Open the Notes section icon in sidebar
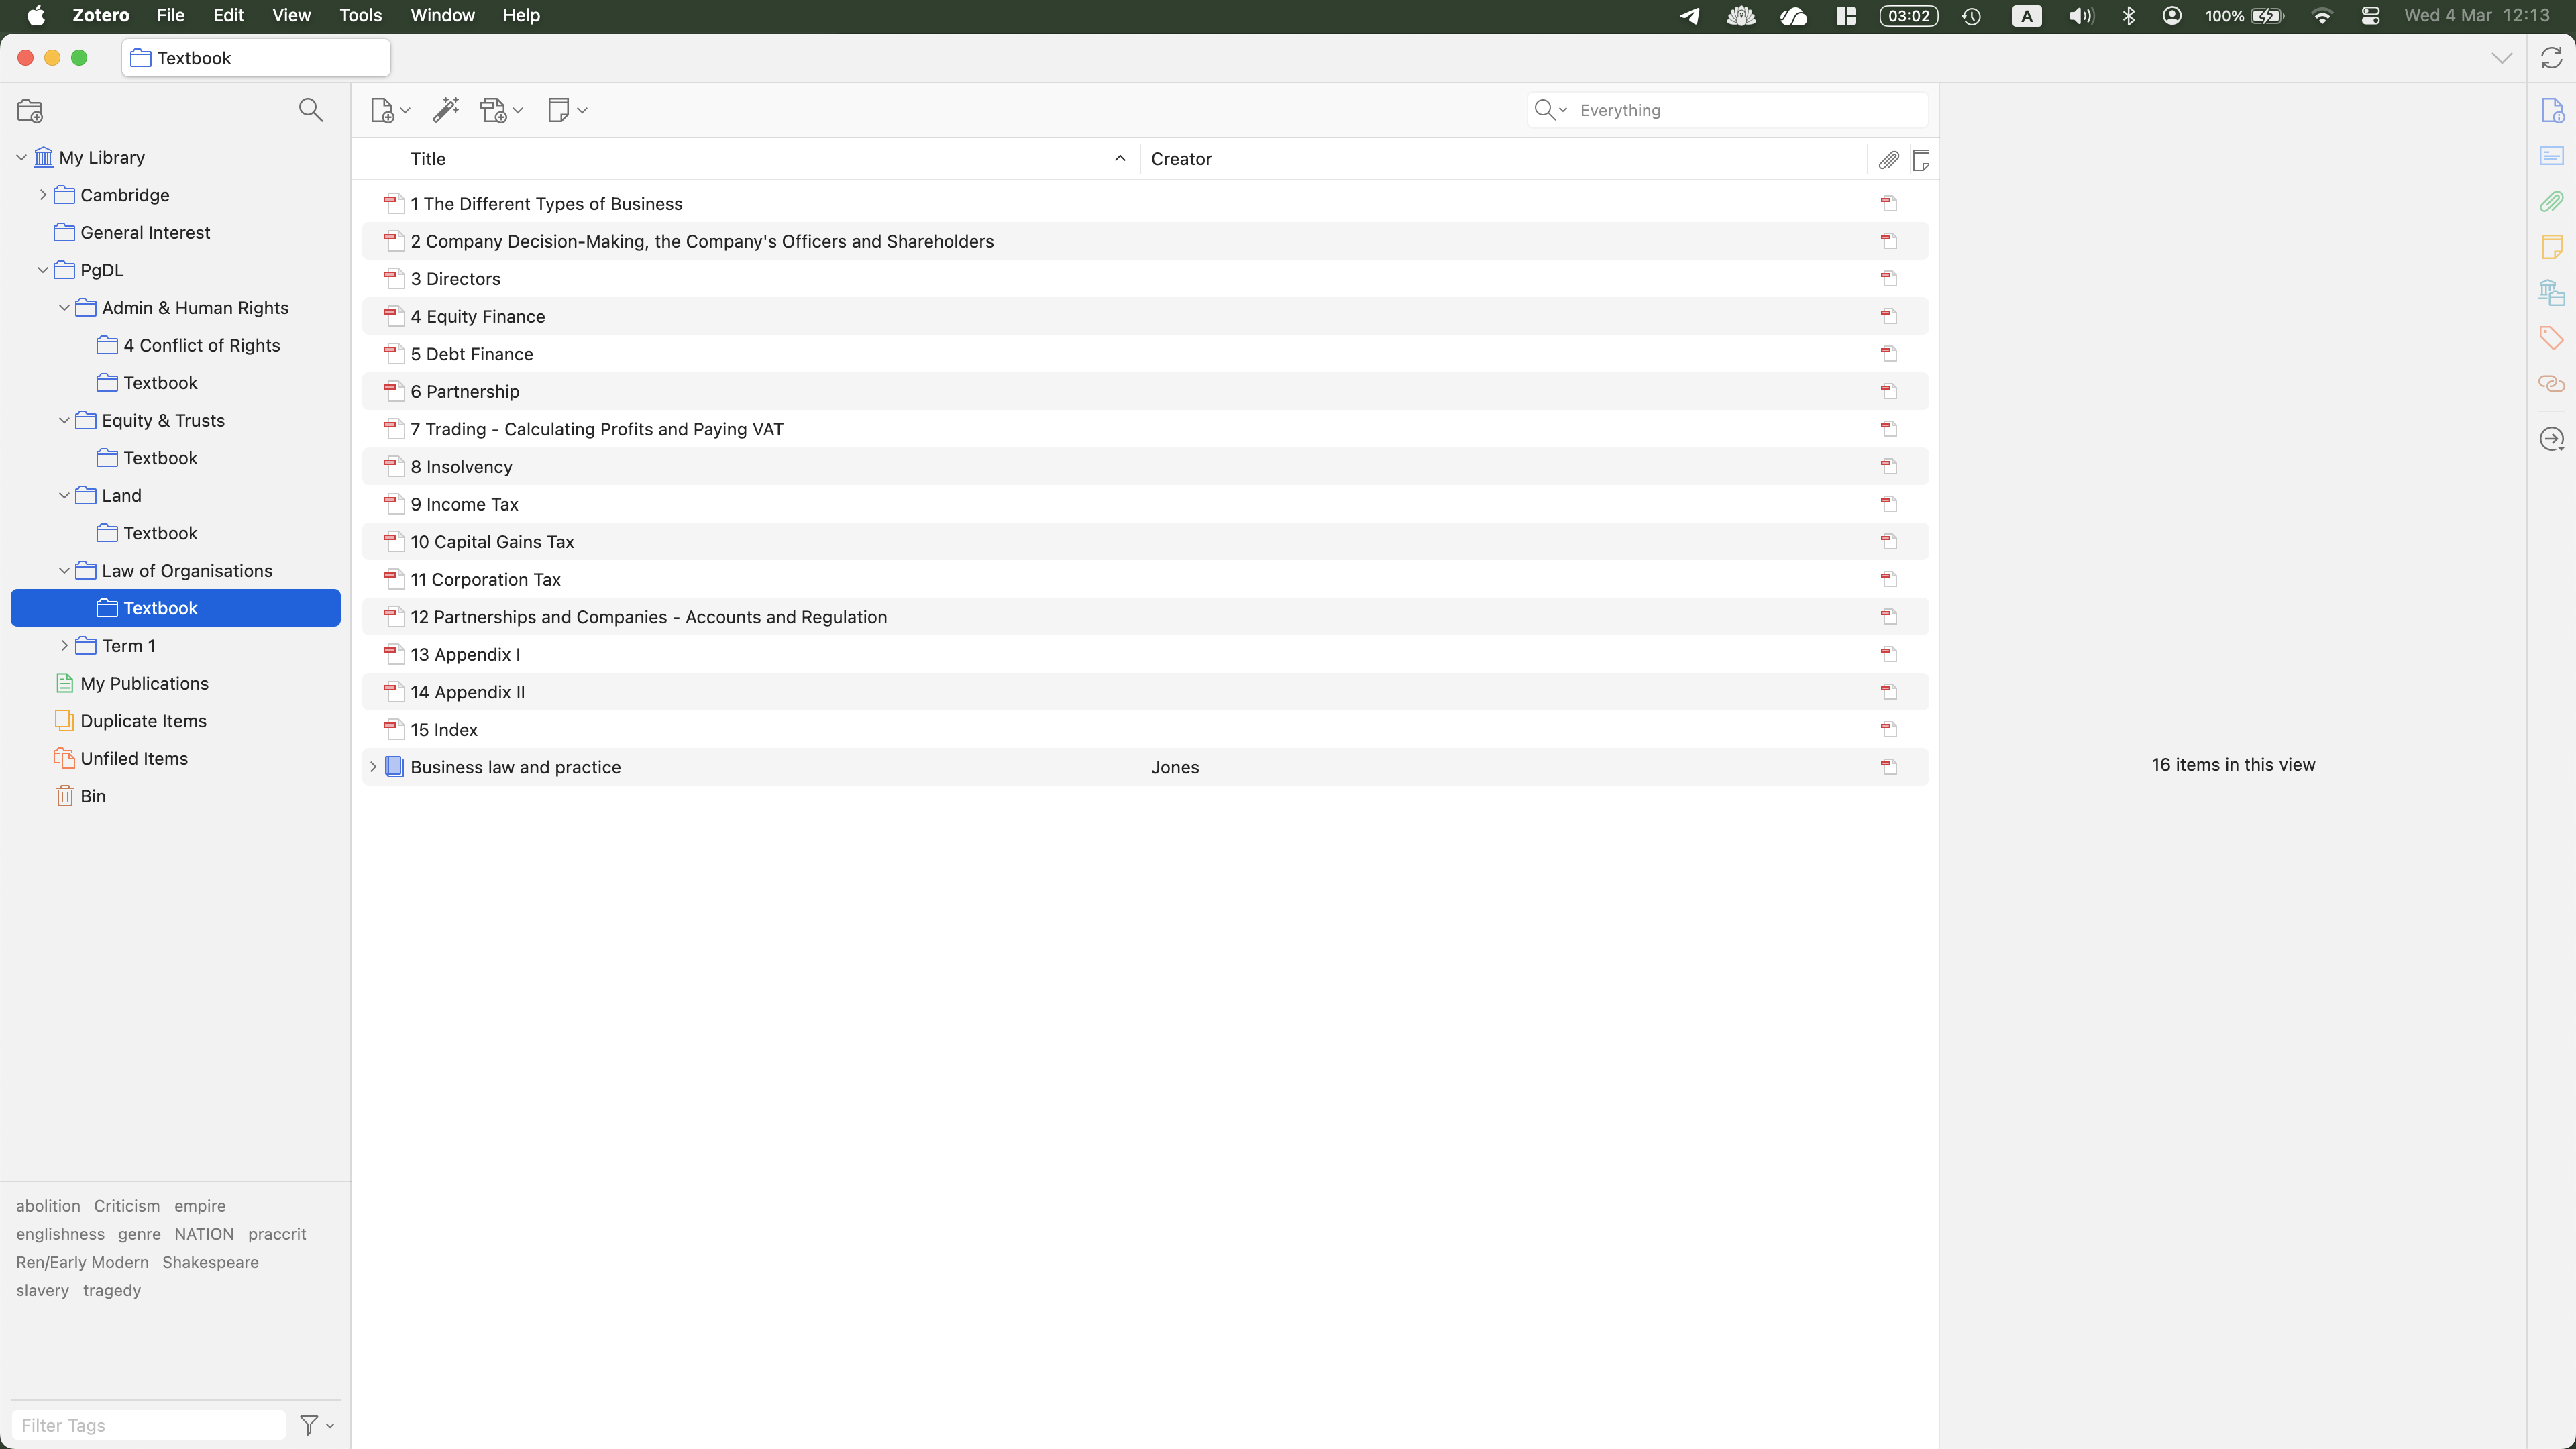This screenshot has height=1449, width=2576. (2551, 247)
